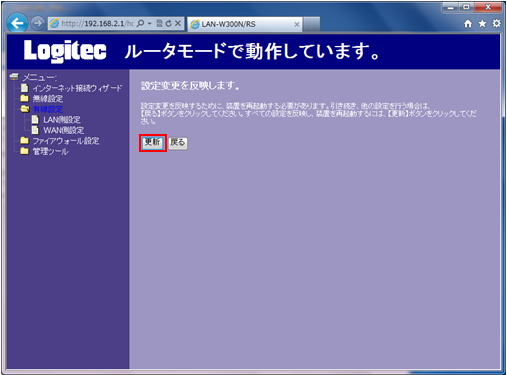Open the address bar dropdown arrow
The height and width of the screenshot is (375, 507).
coord(150,24)
